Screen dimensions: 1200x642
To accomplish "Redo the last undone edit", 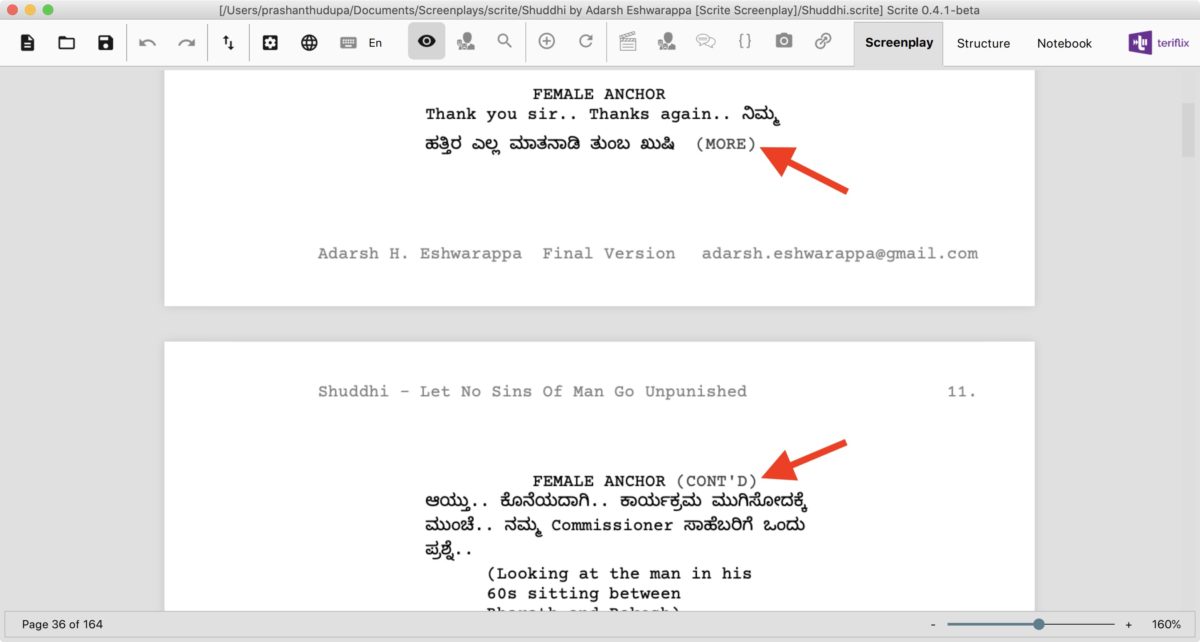I will point(186,43).
